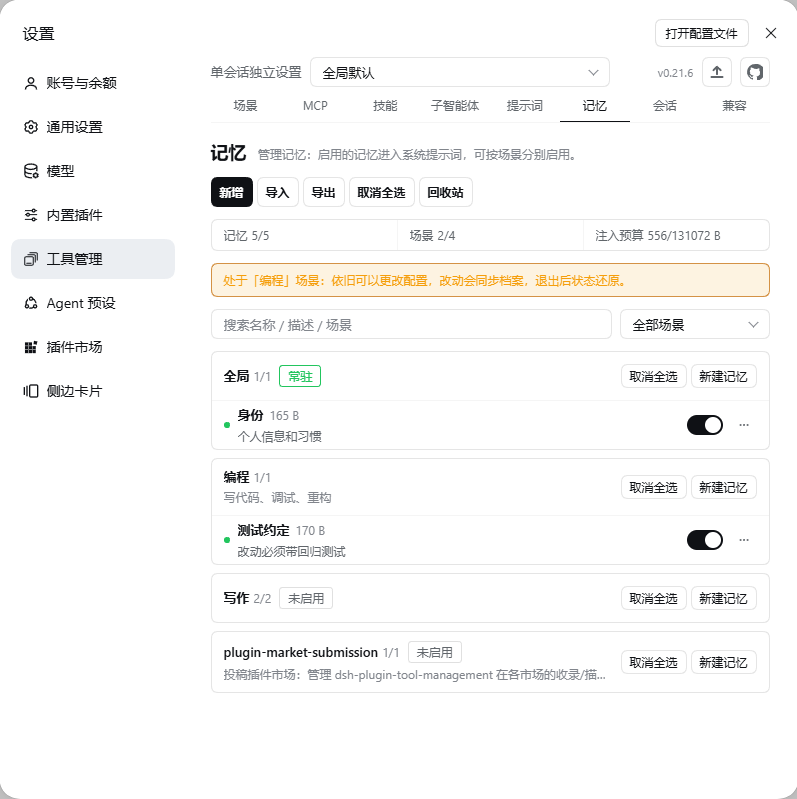
Task: Open 侧边卡片 in sidebar
Action: (x=93, y=391)
